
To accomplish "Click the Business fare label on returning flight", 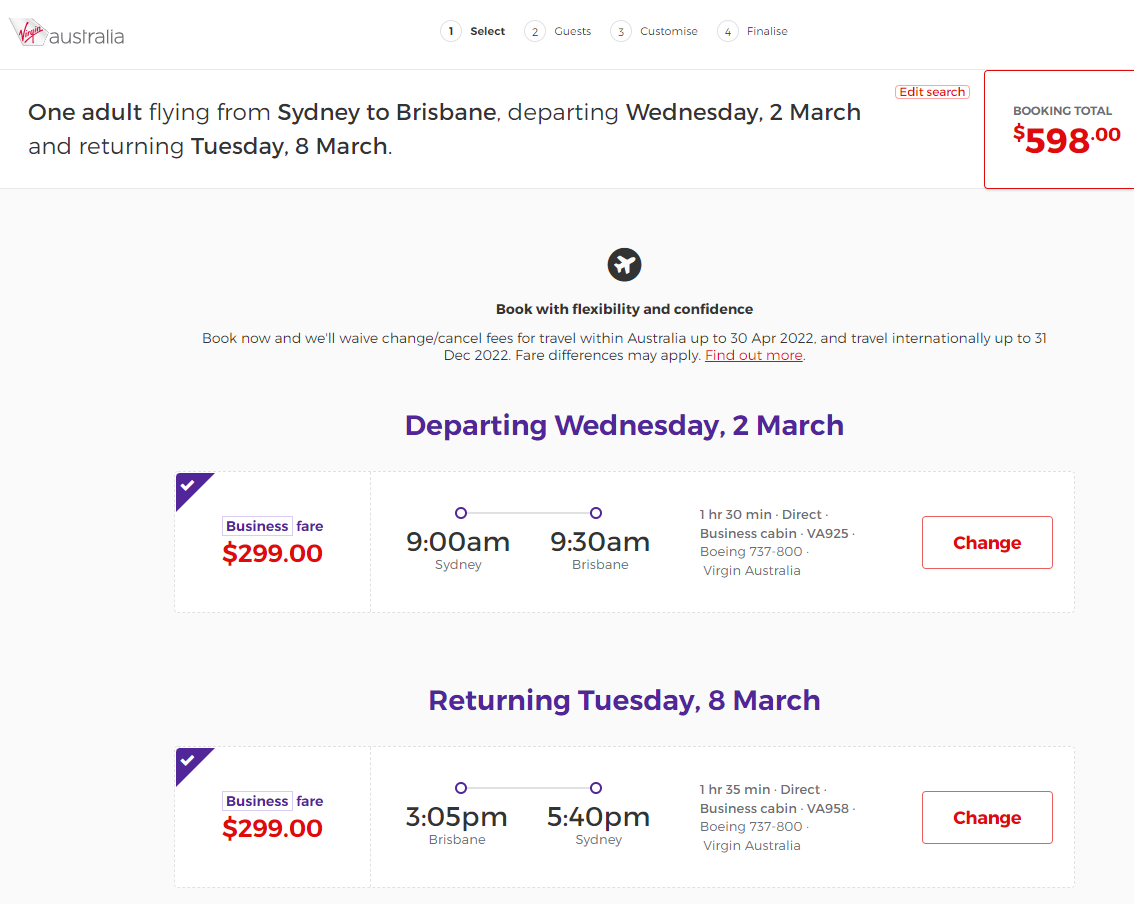I will click(274, 801).
